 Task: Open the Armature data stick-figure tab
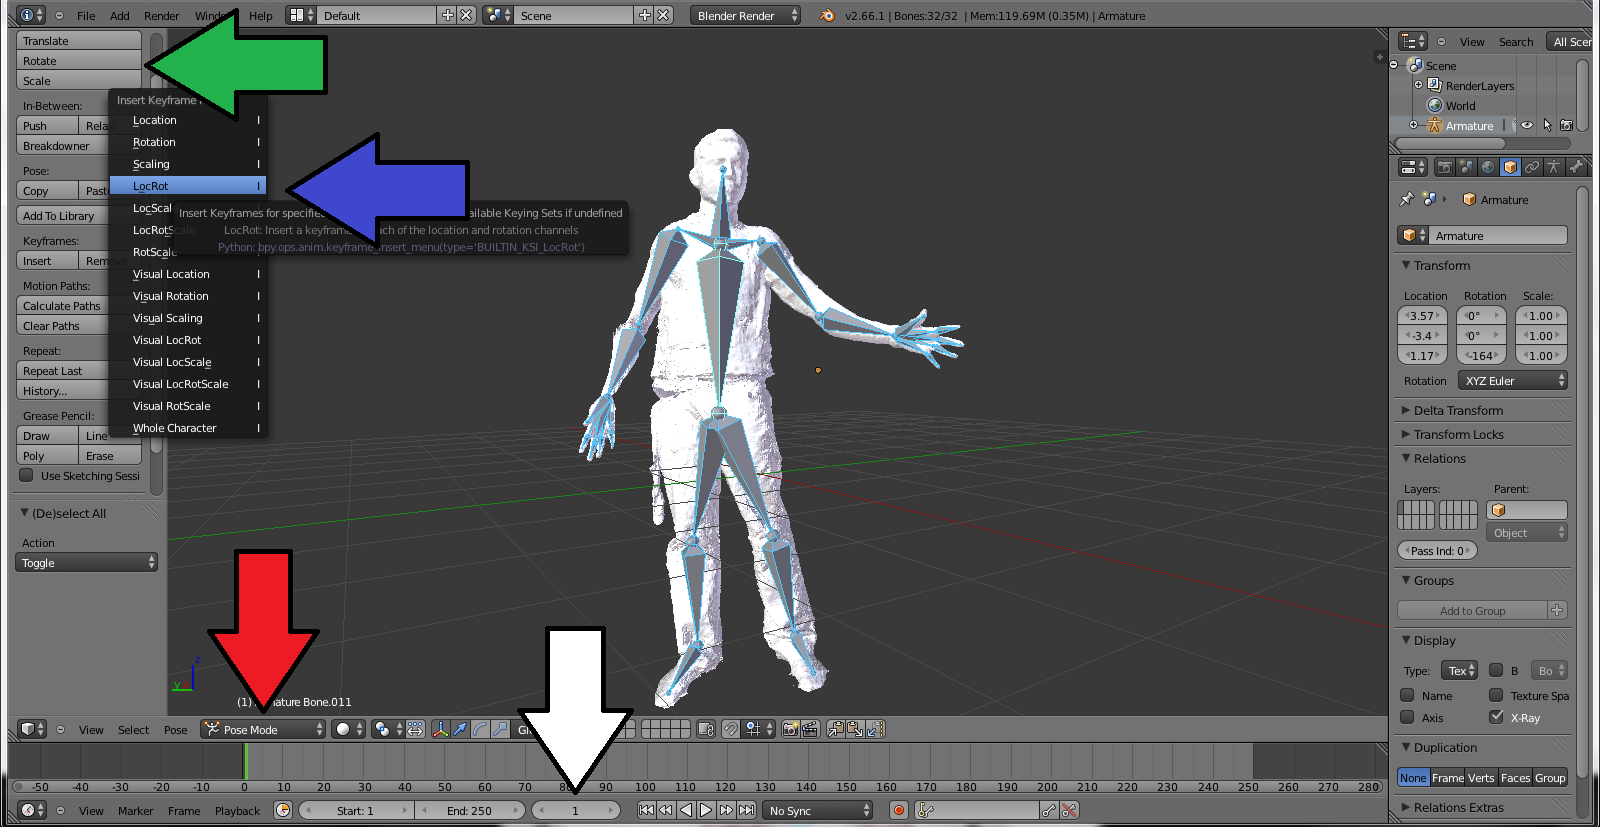click(1554, 167)
